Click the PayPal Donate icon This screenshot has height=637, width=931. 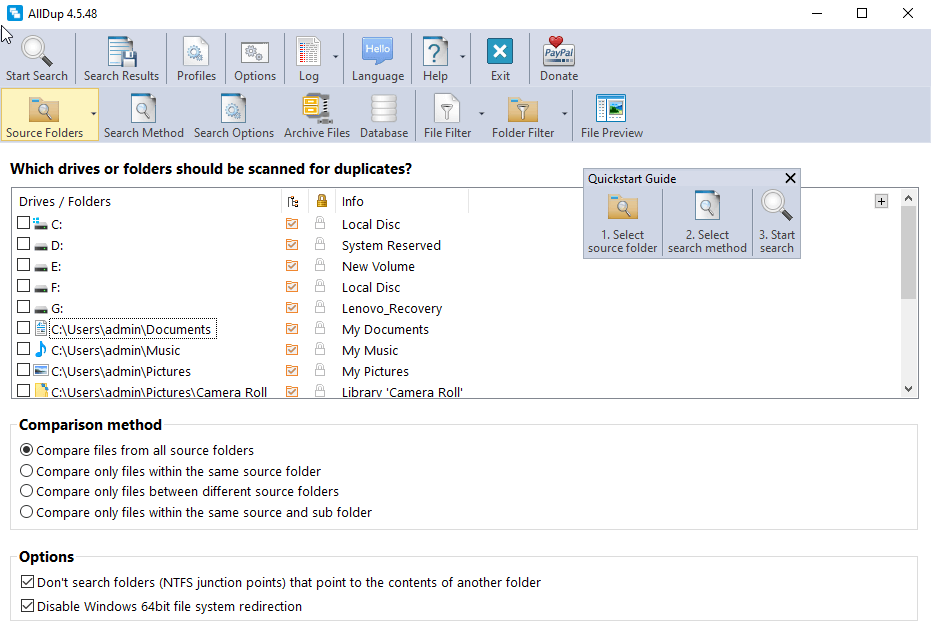pyautogui.click(x=558, y=50)
